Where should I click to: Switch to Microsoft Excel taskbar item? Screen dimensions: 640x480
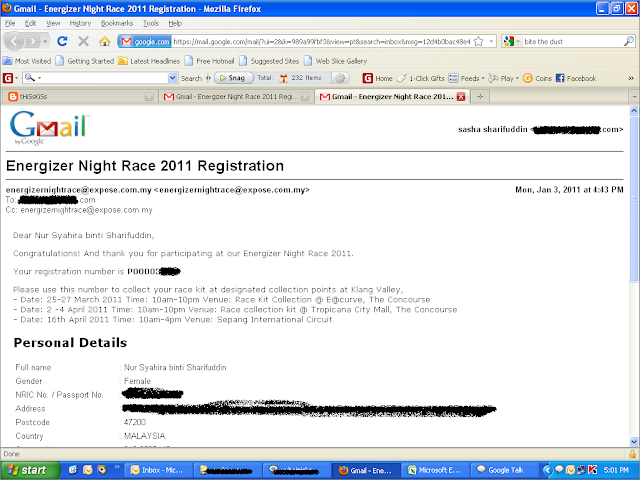point(434,470)
